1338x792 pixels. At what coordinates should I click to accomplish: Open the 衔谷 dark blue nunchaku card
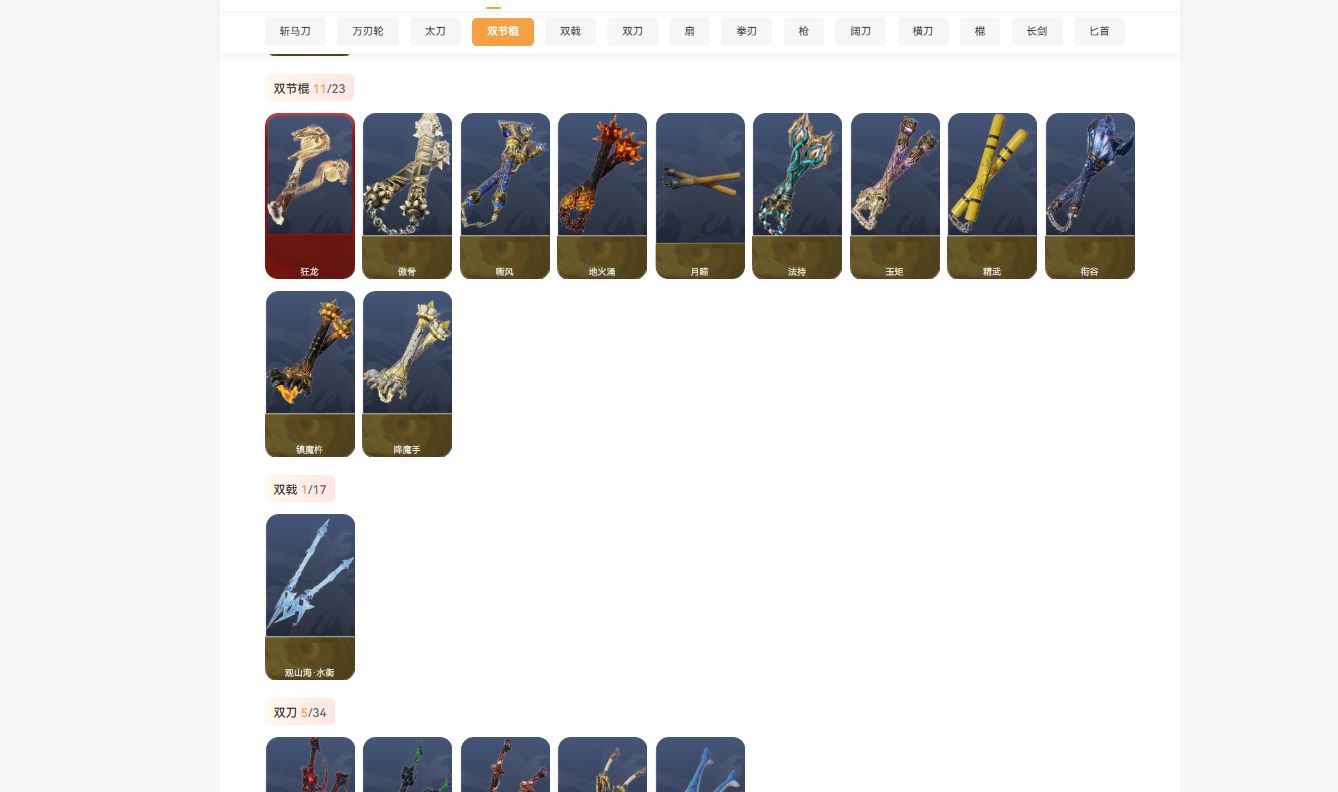(x=1090, y=196)
